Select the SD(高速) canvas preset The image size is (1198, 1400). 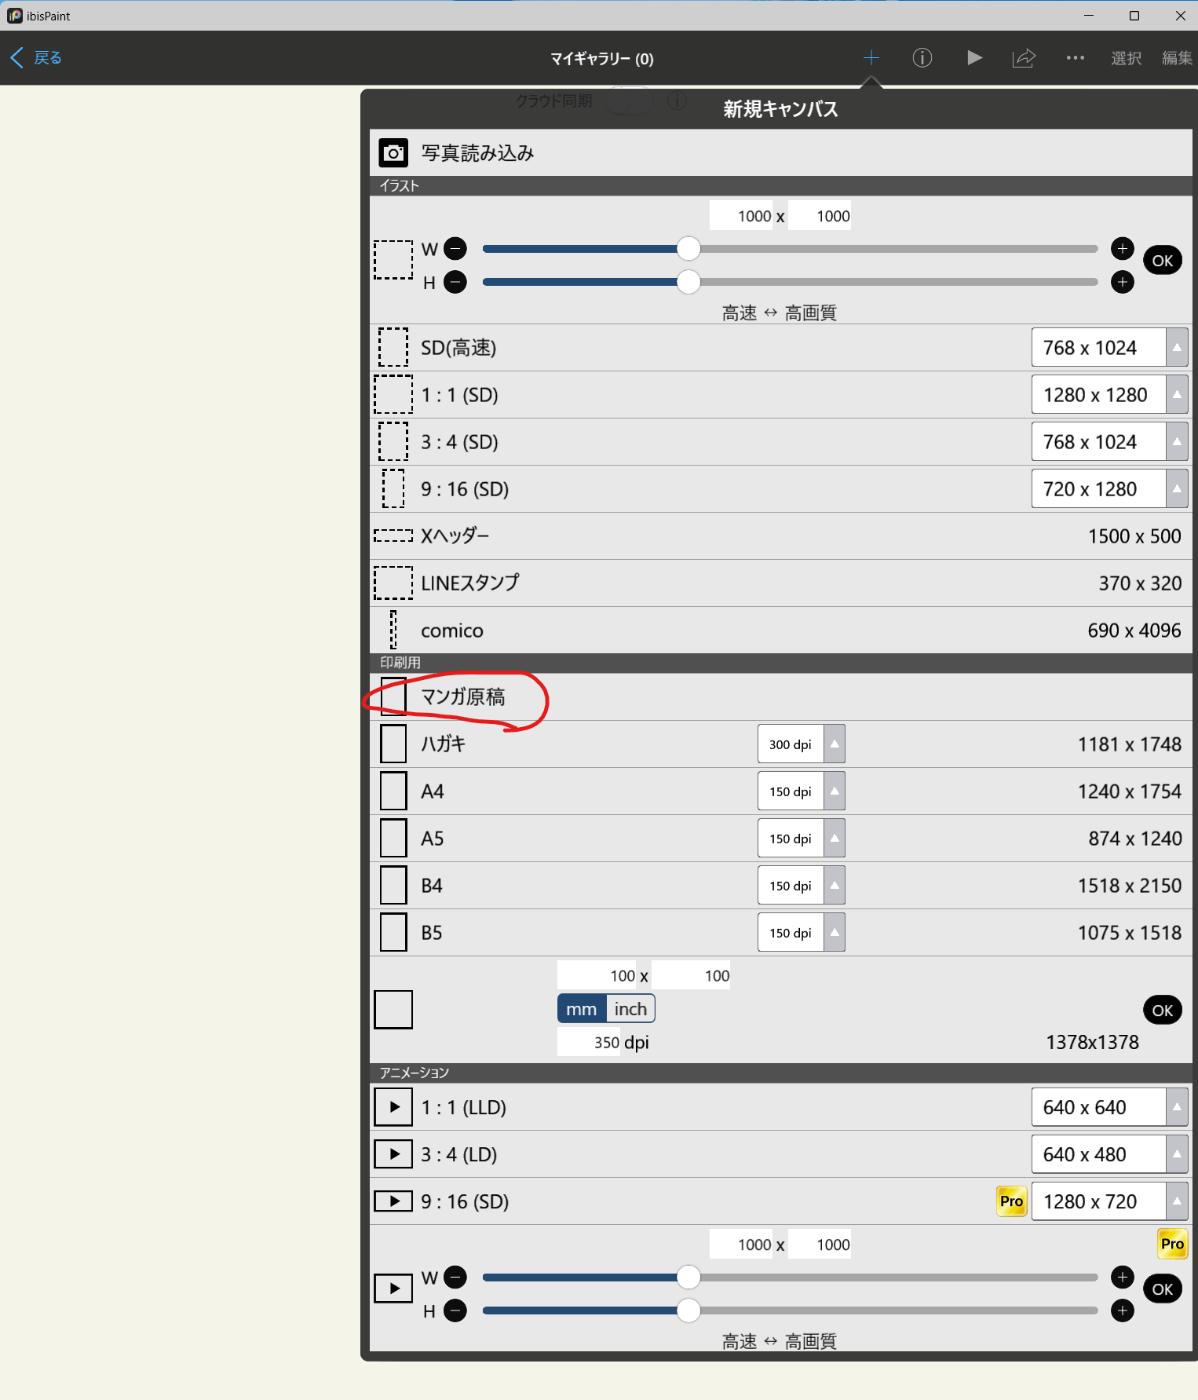[781, 347]
